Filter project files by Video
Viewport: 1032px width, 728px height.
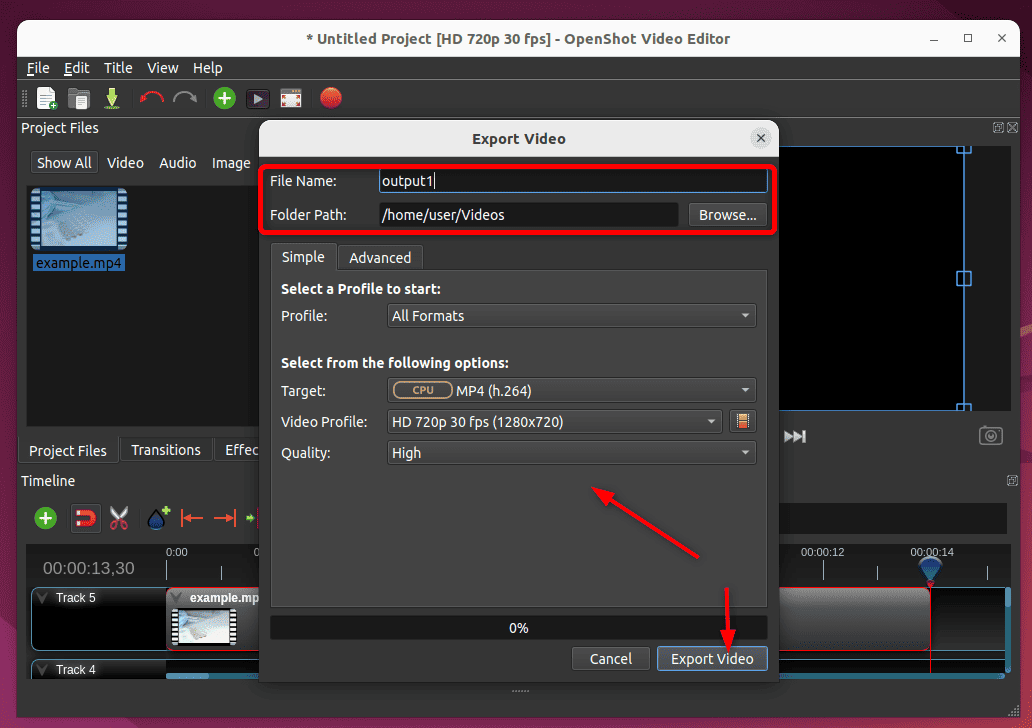[x=125, y=163]
